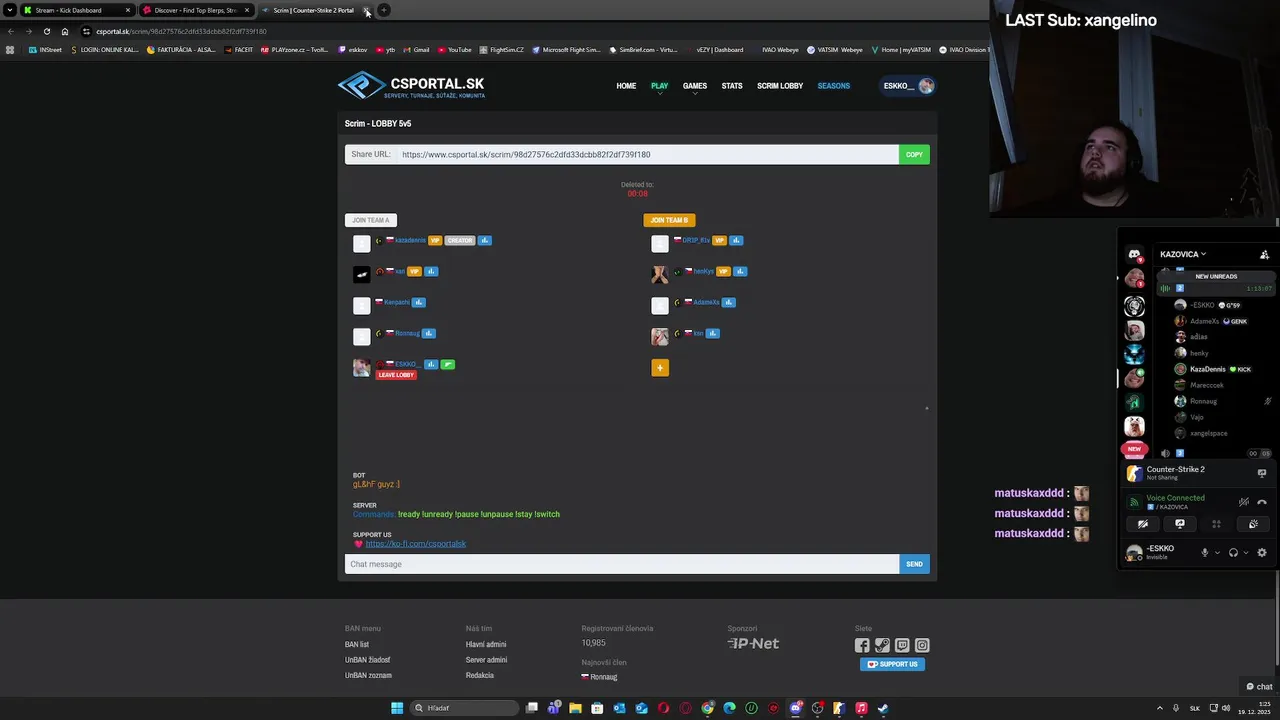Open File Explorer from the taskbar
This screenshot has width=1280, height=720.
pos(575,708)
